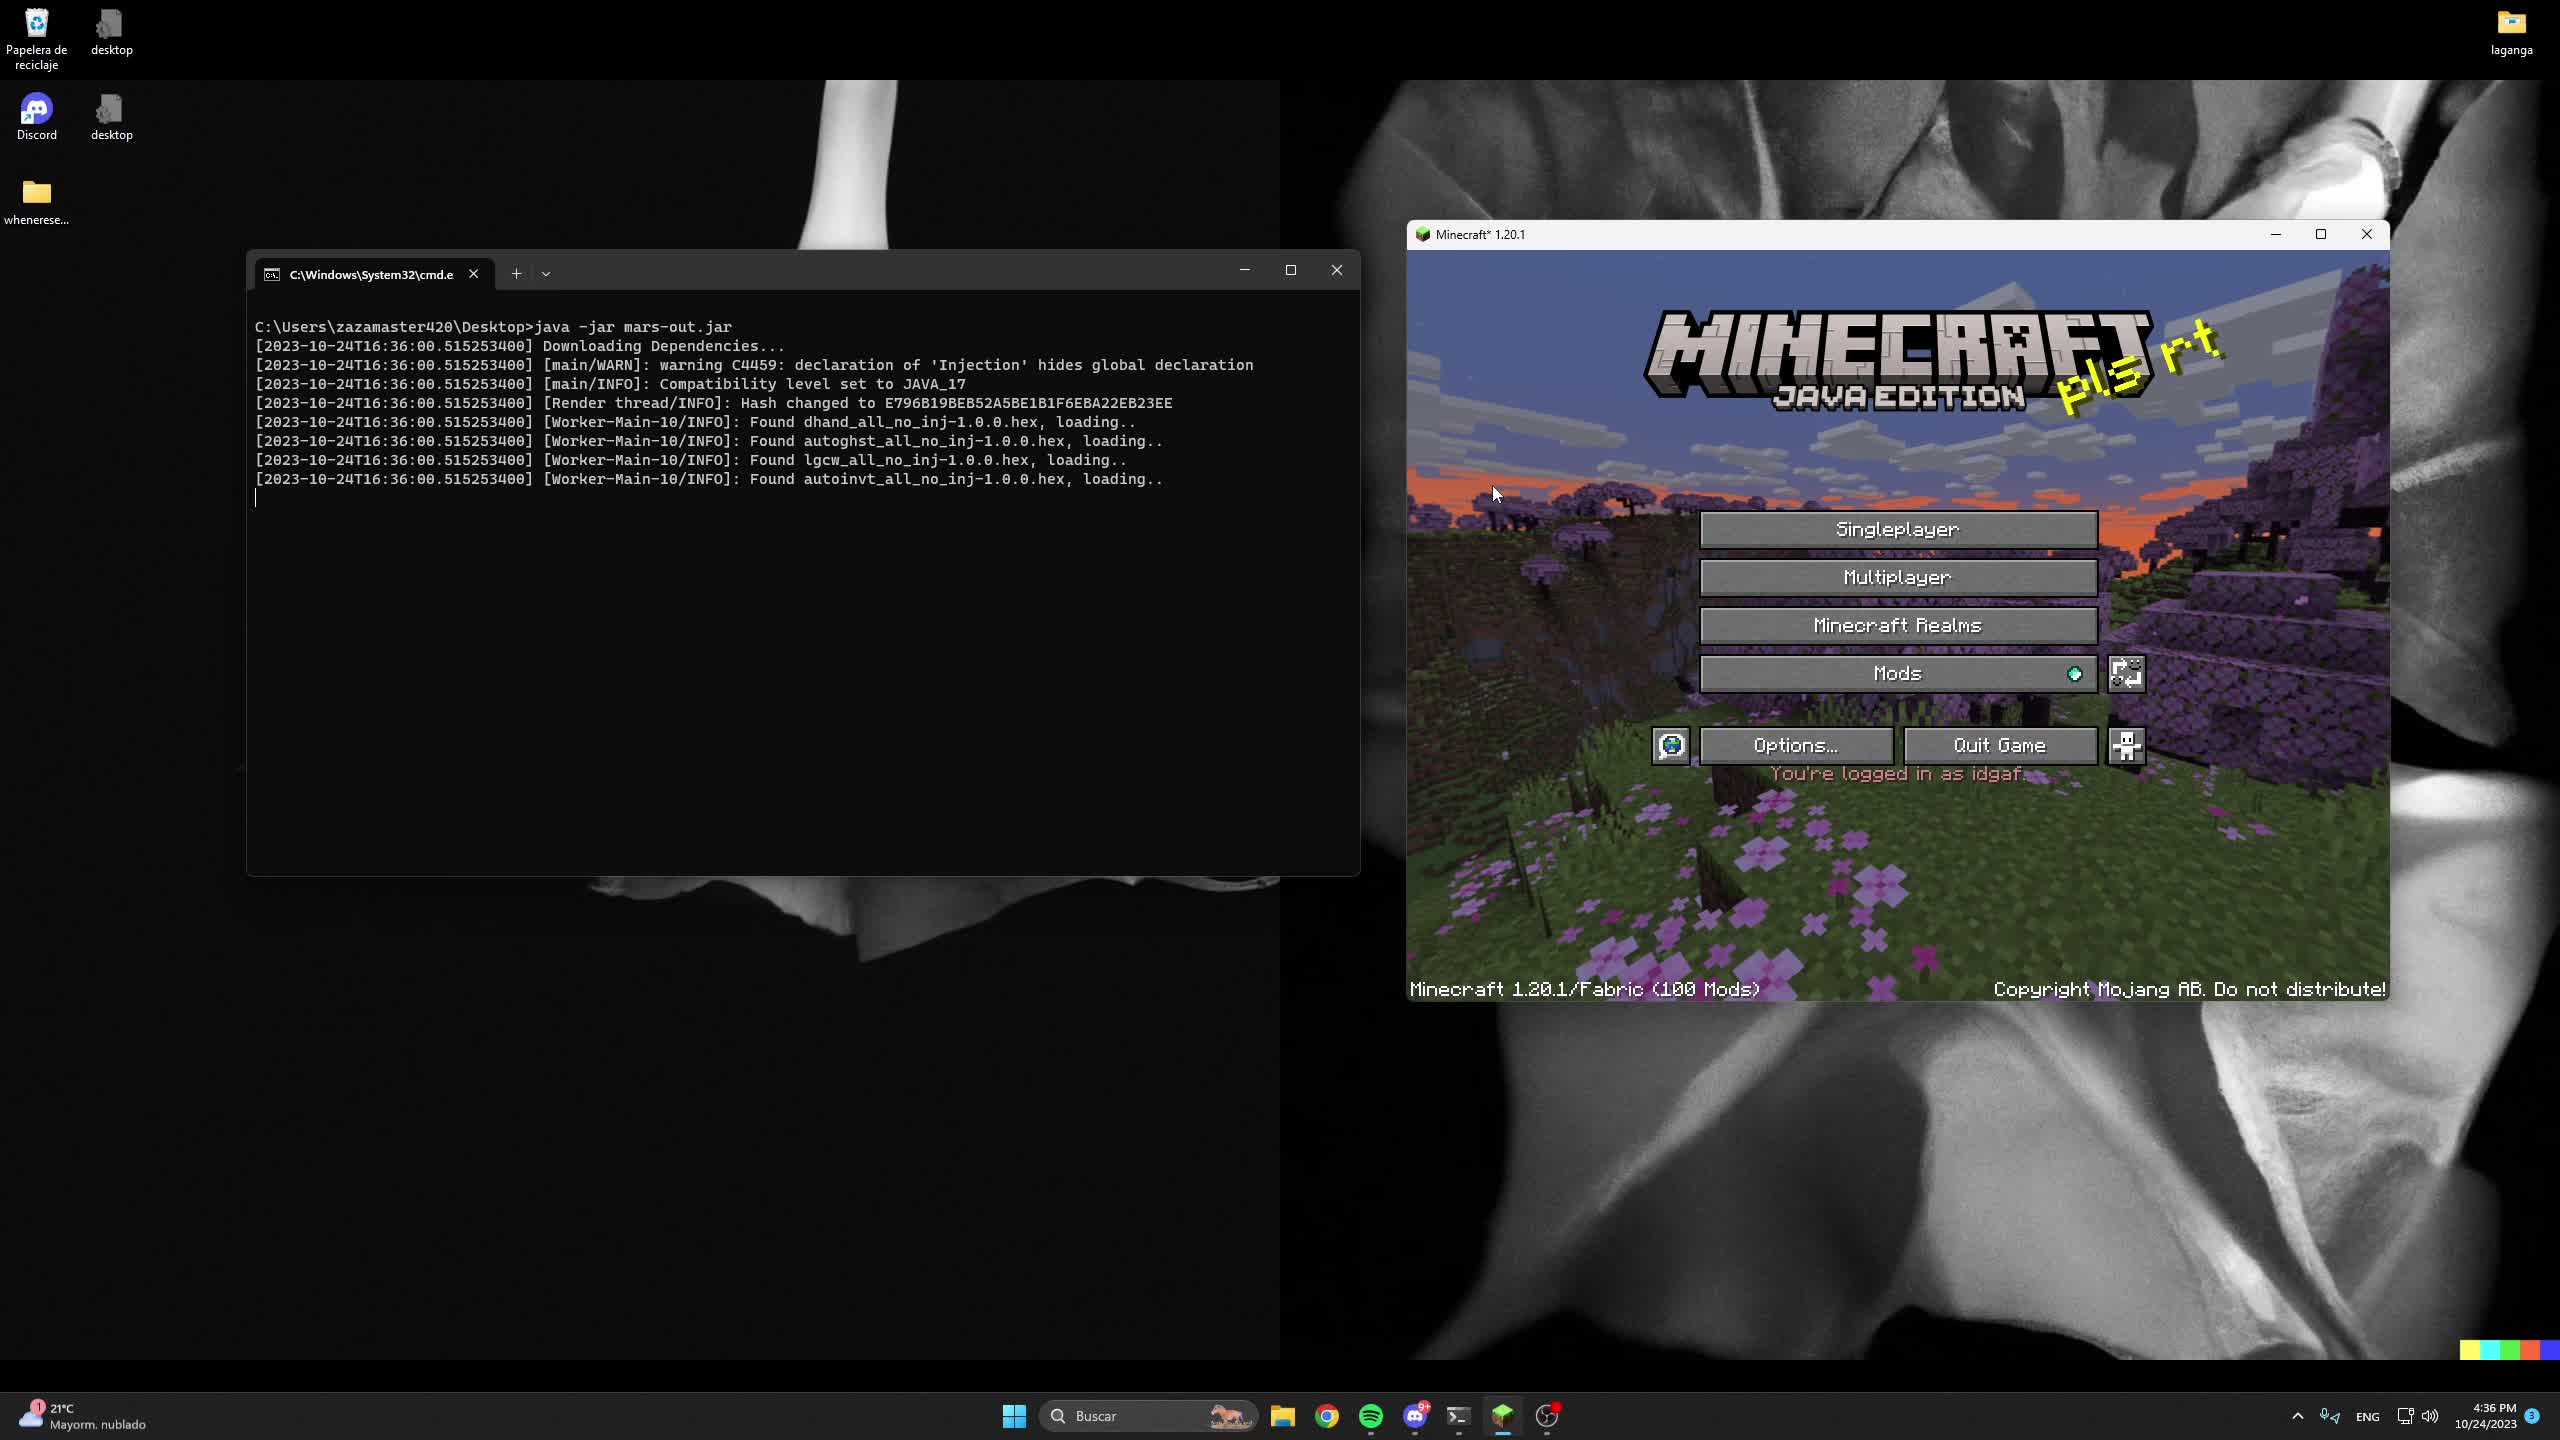The height and width of the screenshot is (1440, 2560).
Task: Open the ENG language input switcher
Action: pos(2367,1417)
